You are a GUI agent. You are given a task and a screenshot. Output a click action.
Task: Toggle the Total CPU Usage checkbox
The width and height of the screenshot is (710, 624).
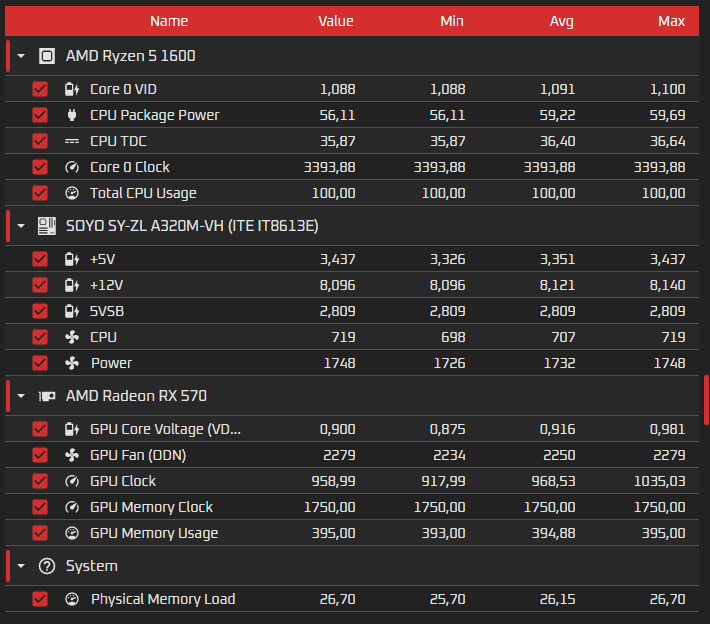tap(40, 193)
